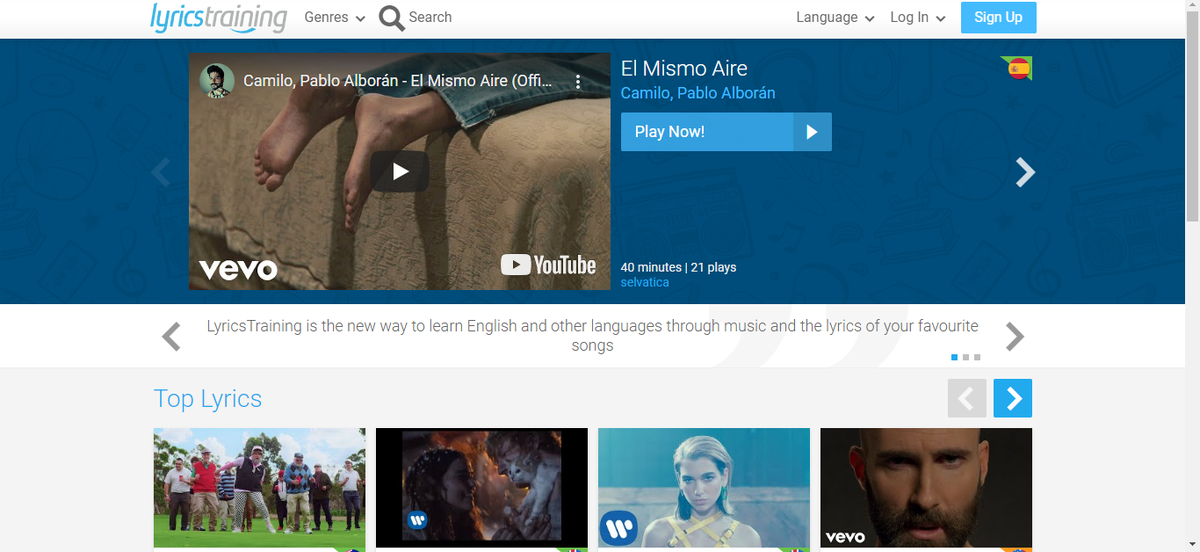Open the golf course group video thumbnail
Viewport: 1200px width, 552px height.
(x=259, y=488)
